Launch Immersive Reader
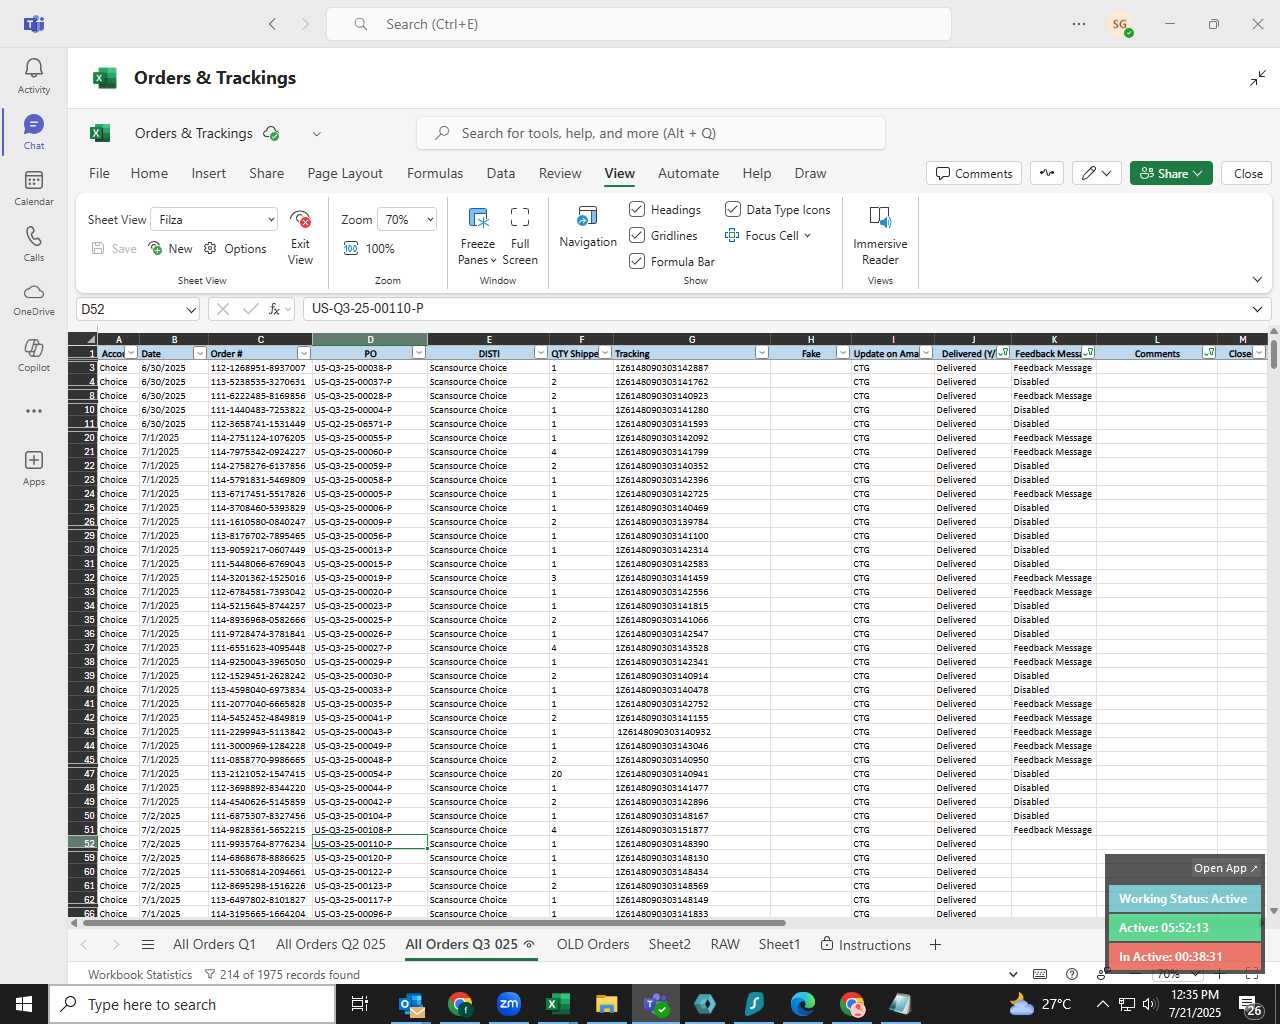The image size is (1280, 1024). click(880, 235)
